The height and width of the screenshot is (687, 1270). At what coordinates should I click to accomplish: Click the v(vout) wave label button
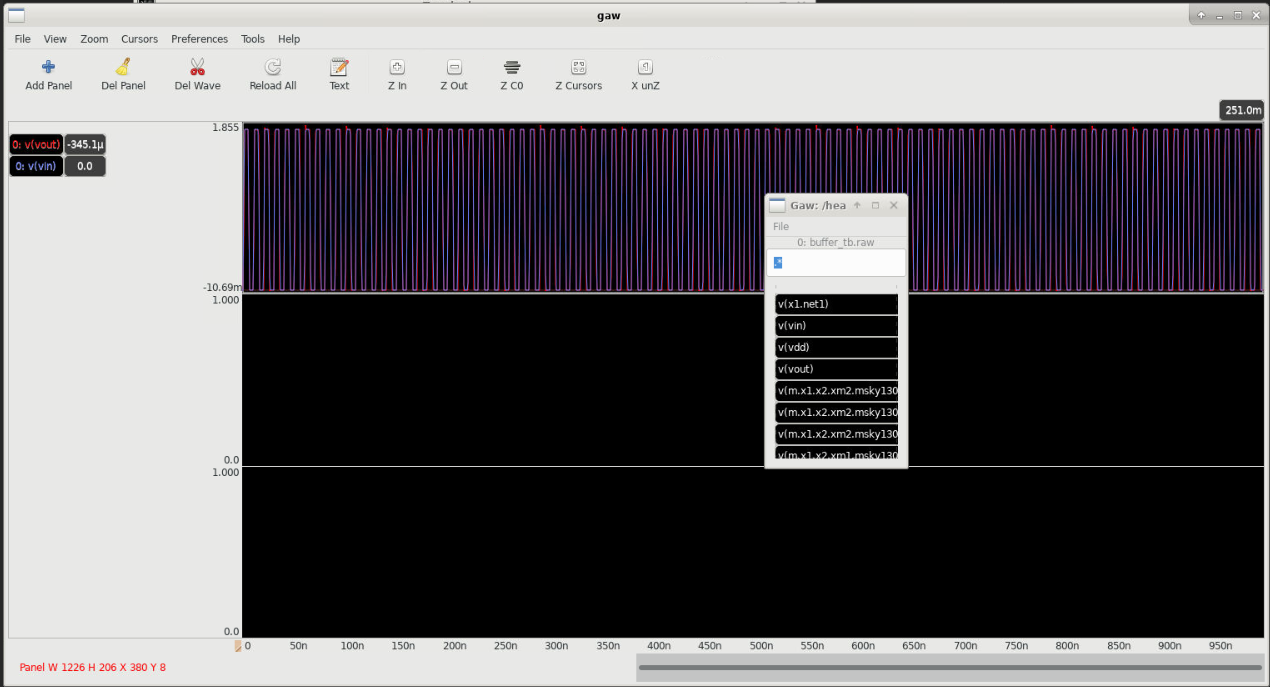pyautogui.click(x=36, y=144)
